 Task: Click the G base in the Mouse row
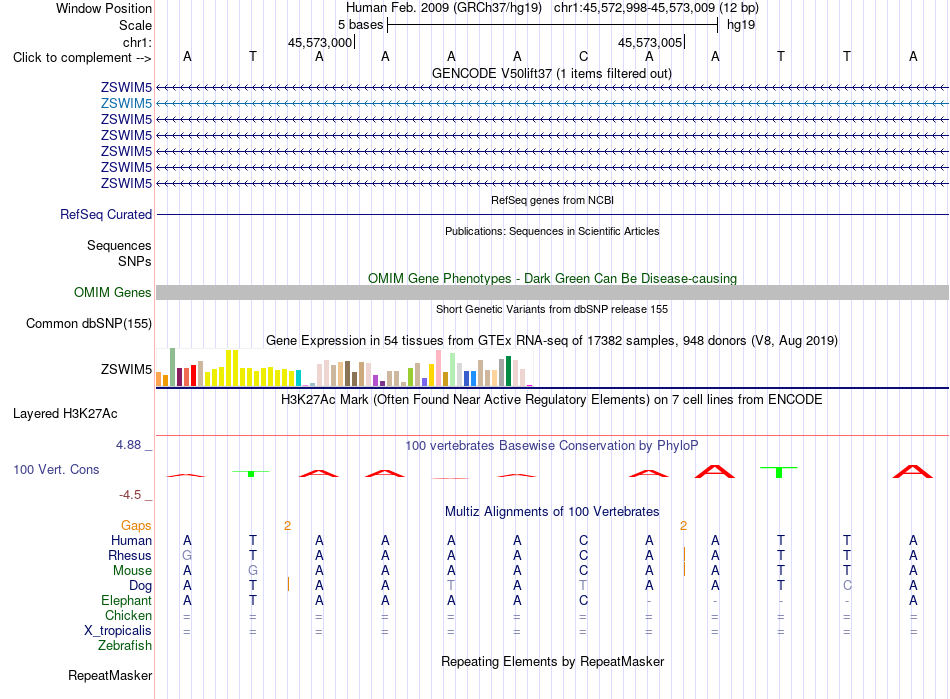(253, 571)
